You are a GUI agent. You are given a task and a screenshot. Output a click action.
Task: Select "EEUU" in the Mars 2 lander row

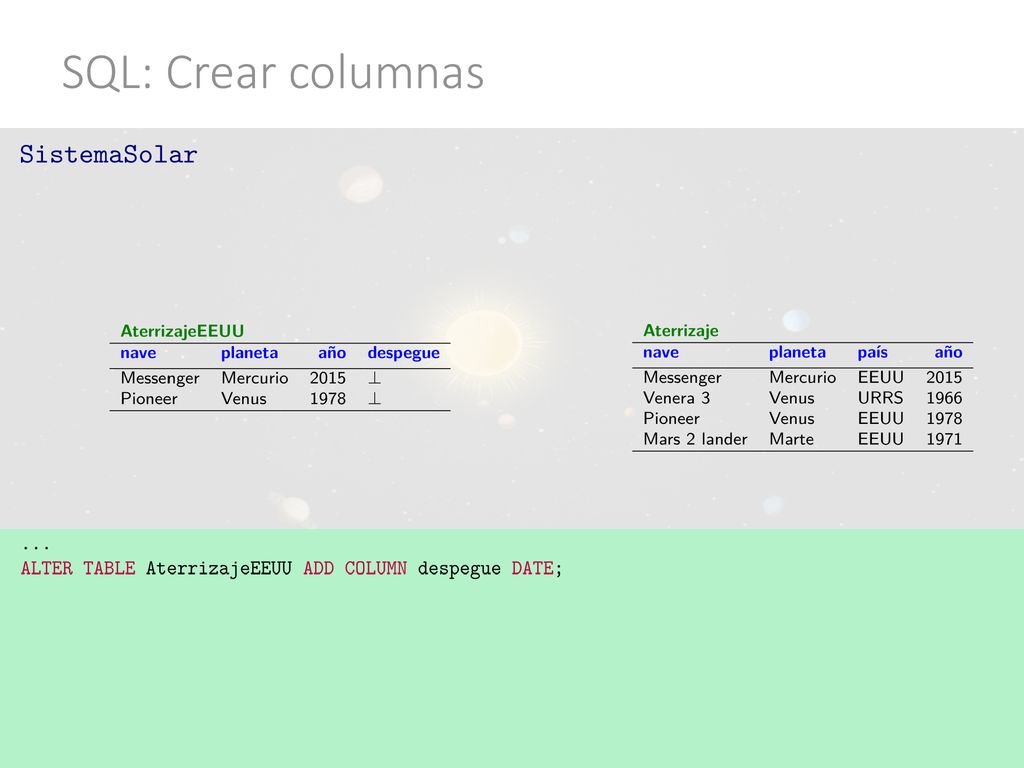[x=881, y=439]
